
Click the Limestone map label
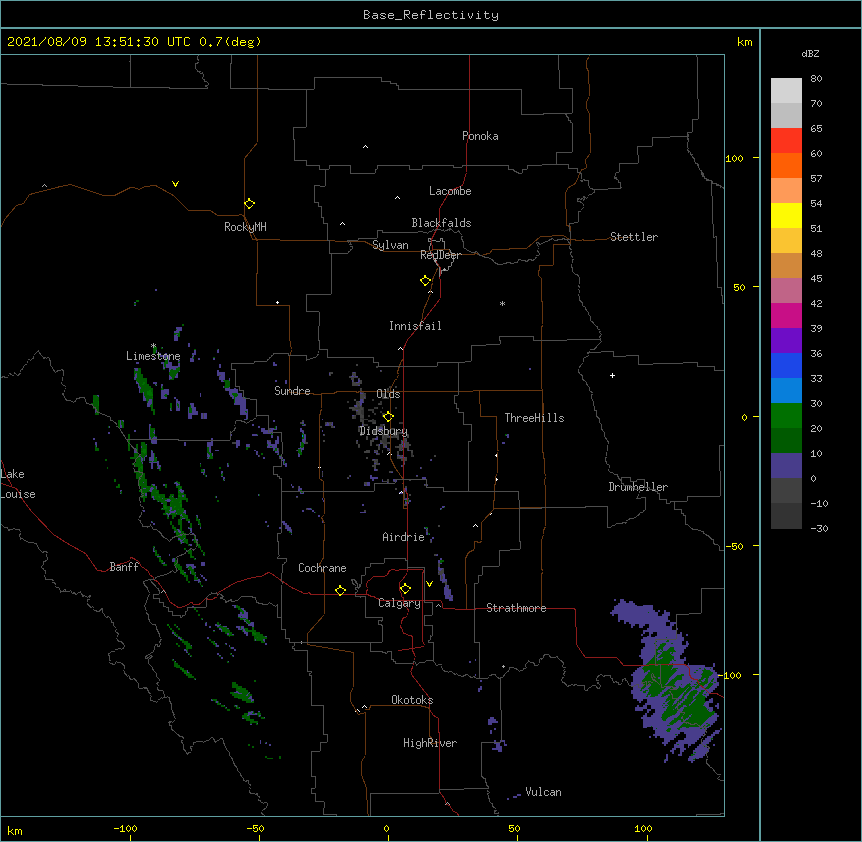[x=153, y=356]
